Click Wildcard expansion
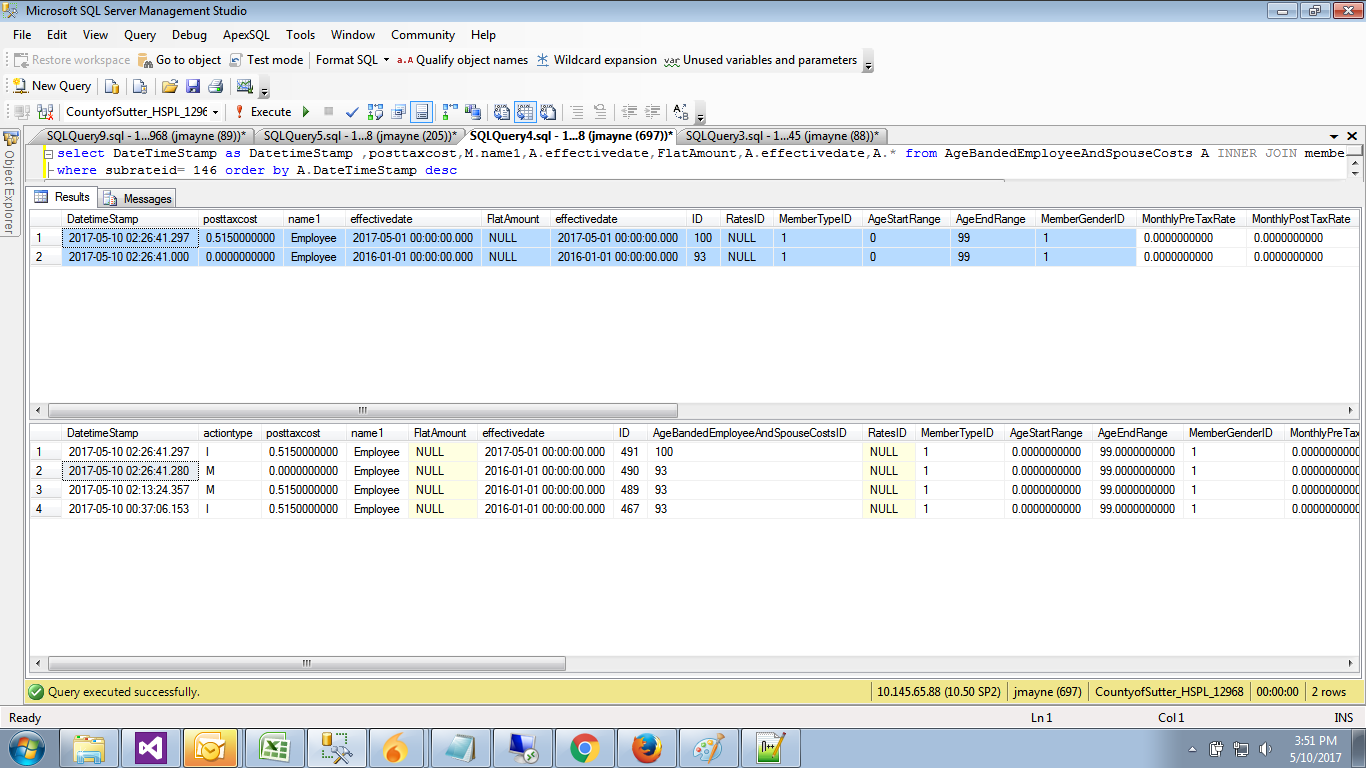The image size is (1366, 768). pyautogui.click(x=596, y=60)
